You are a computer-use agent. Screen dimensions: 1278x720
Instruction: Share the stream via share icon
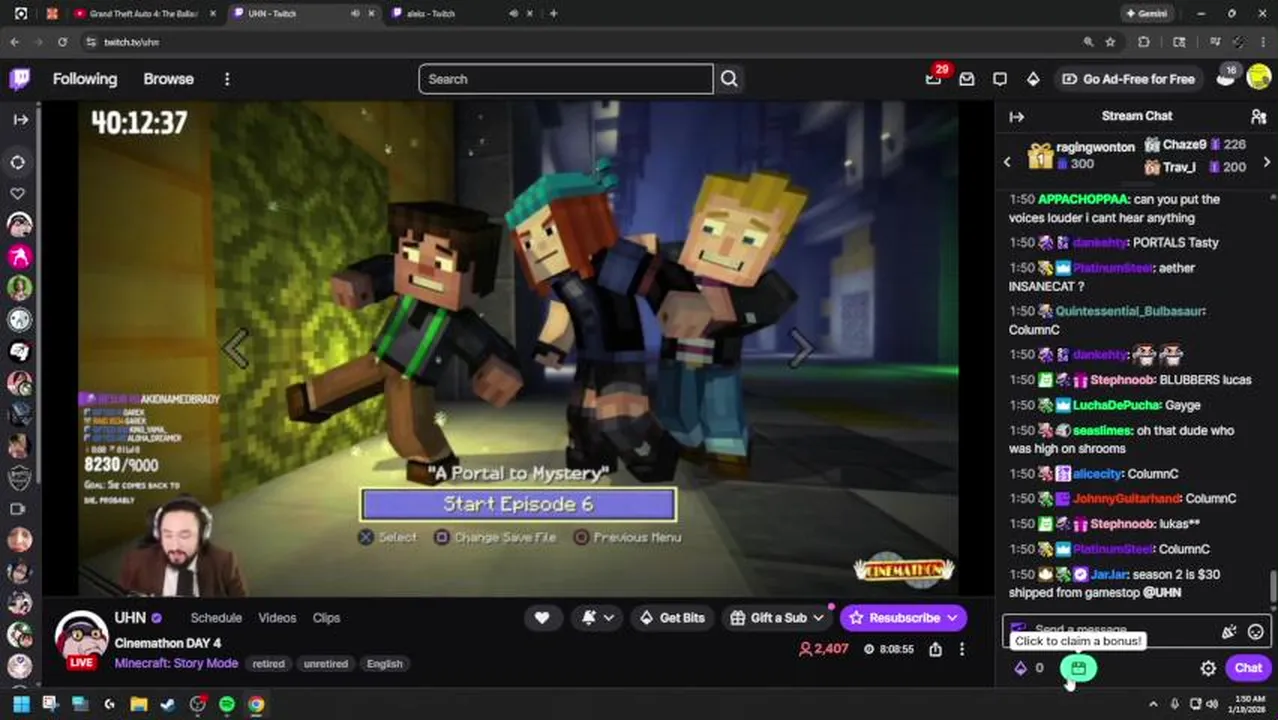click(935, 649)
